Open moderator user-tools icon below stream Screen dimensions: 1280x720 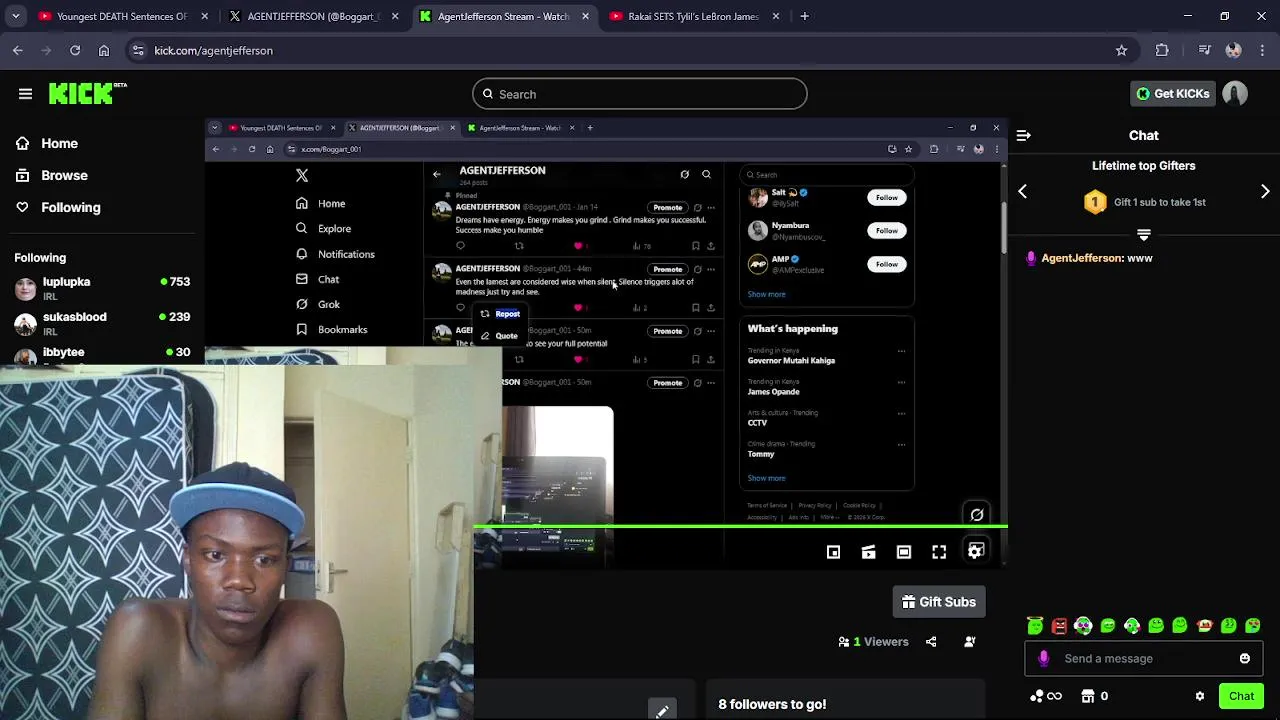point(969,642)
